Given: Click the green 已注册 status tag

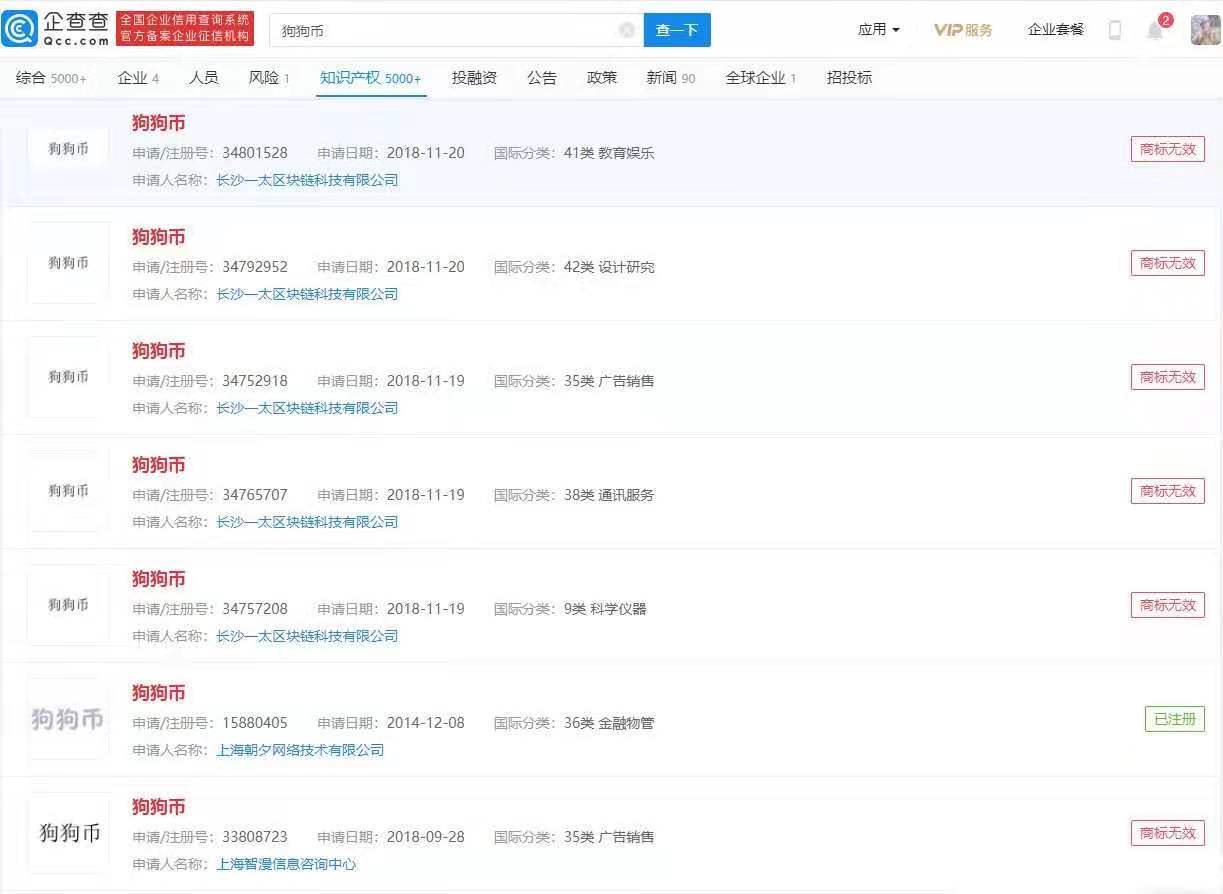Looking at the screenshot, I should tap(1175, 720).
